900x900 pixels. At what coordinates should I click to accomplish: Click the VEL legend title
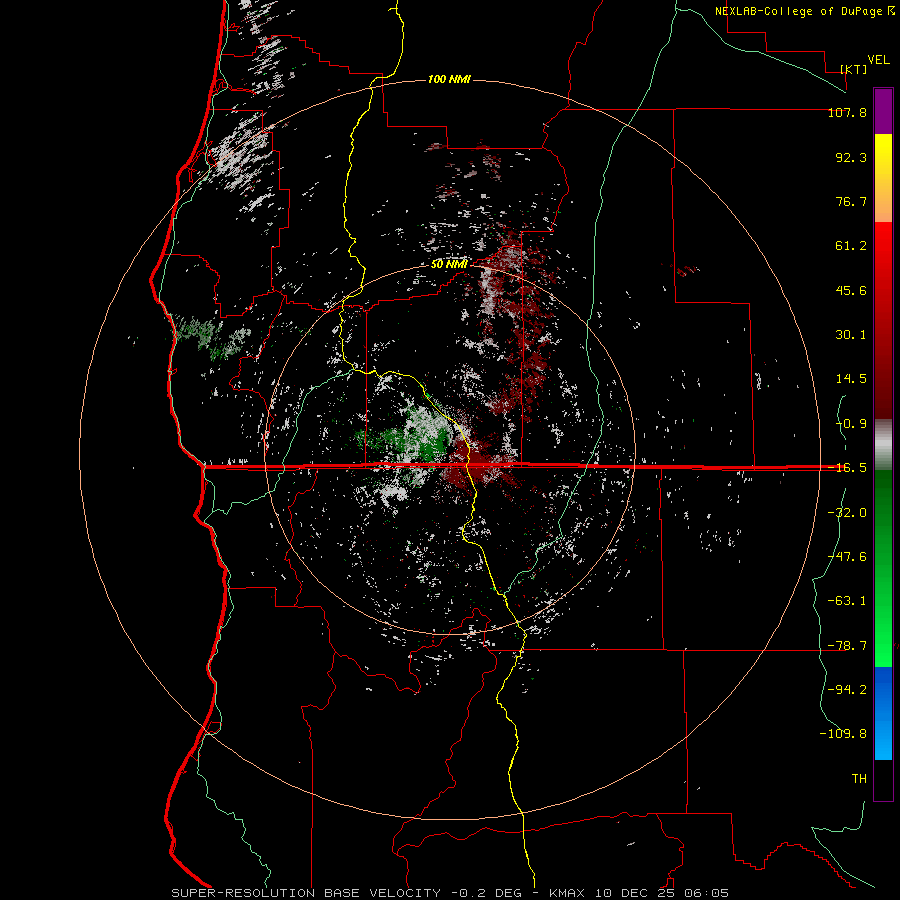point(878,60)
